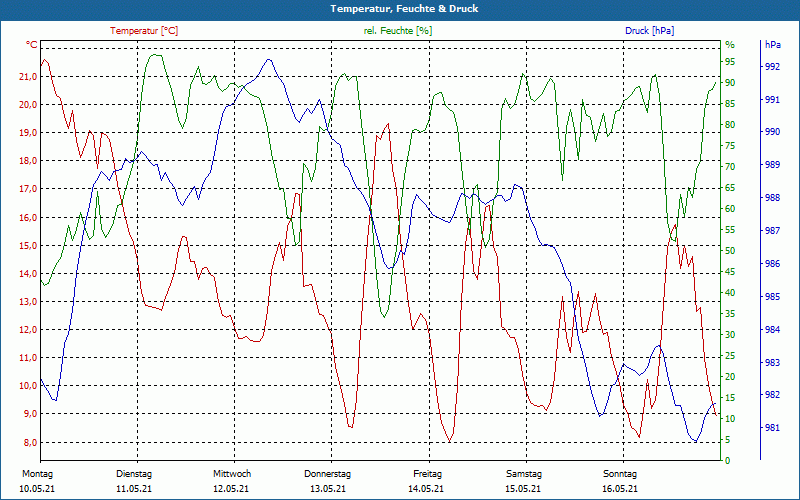Viewport: 800px width, 500px height.
Task: Click the '65' humidity axis value
Action: (730, 188)
